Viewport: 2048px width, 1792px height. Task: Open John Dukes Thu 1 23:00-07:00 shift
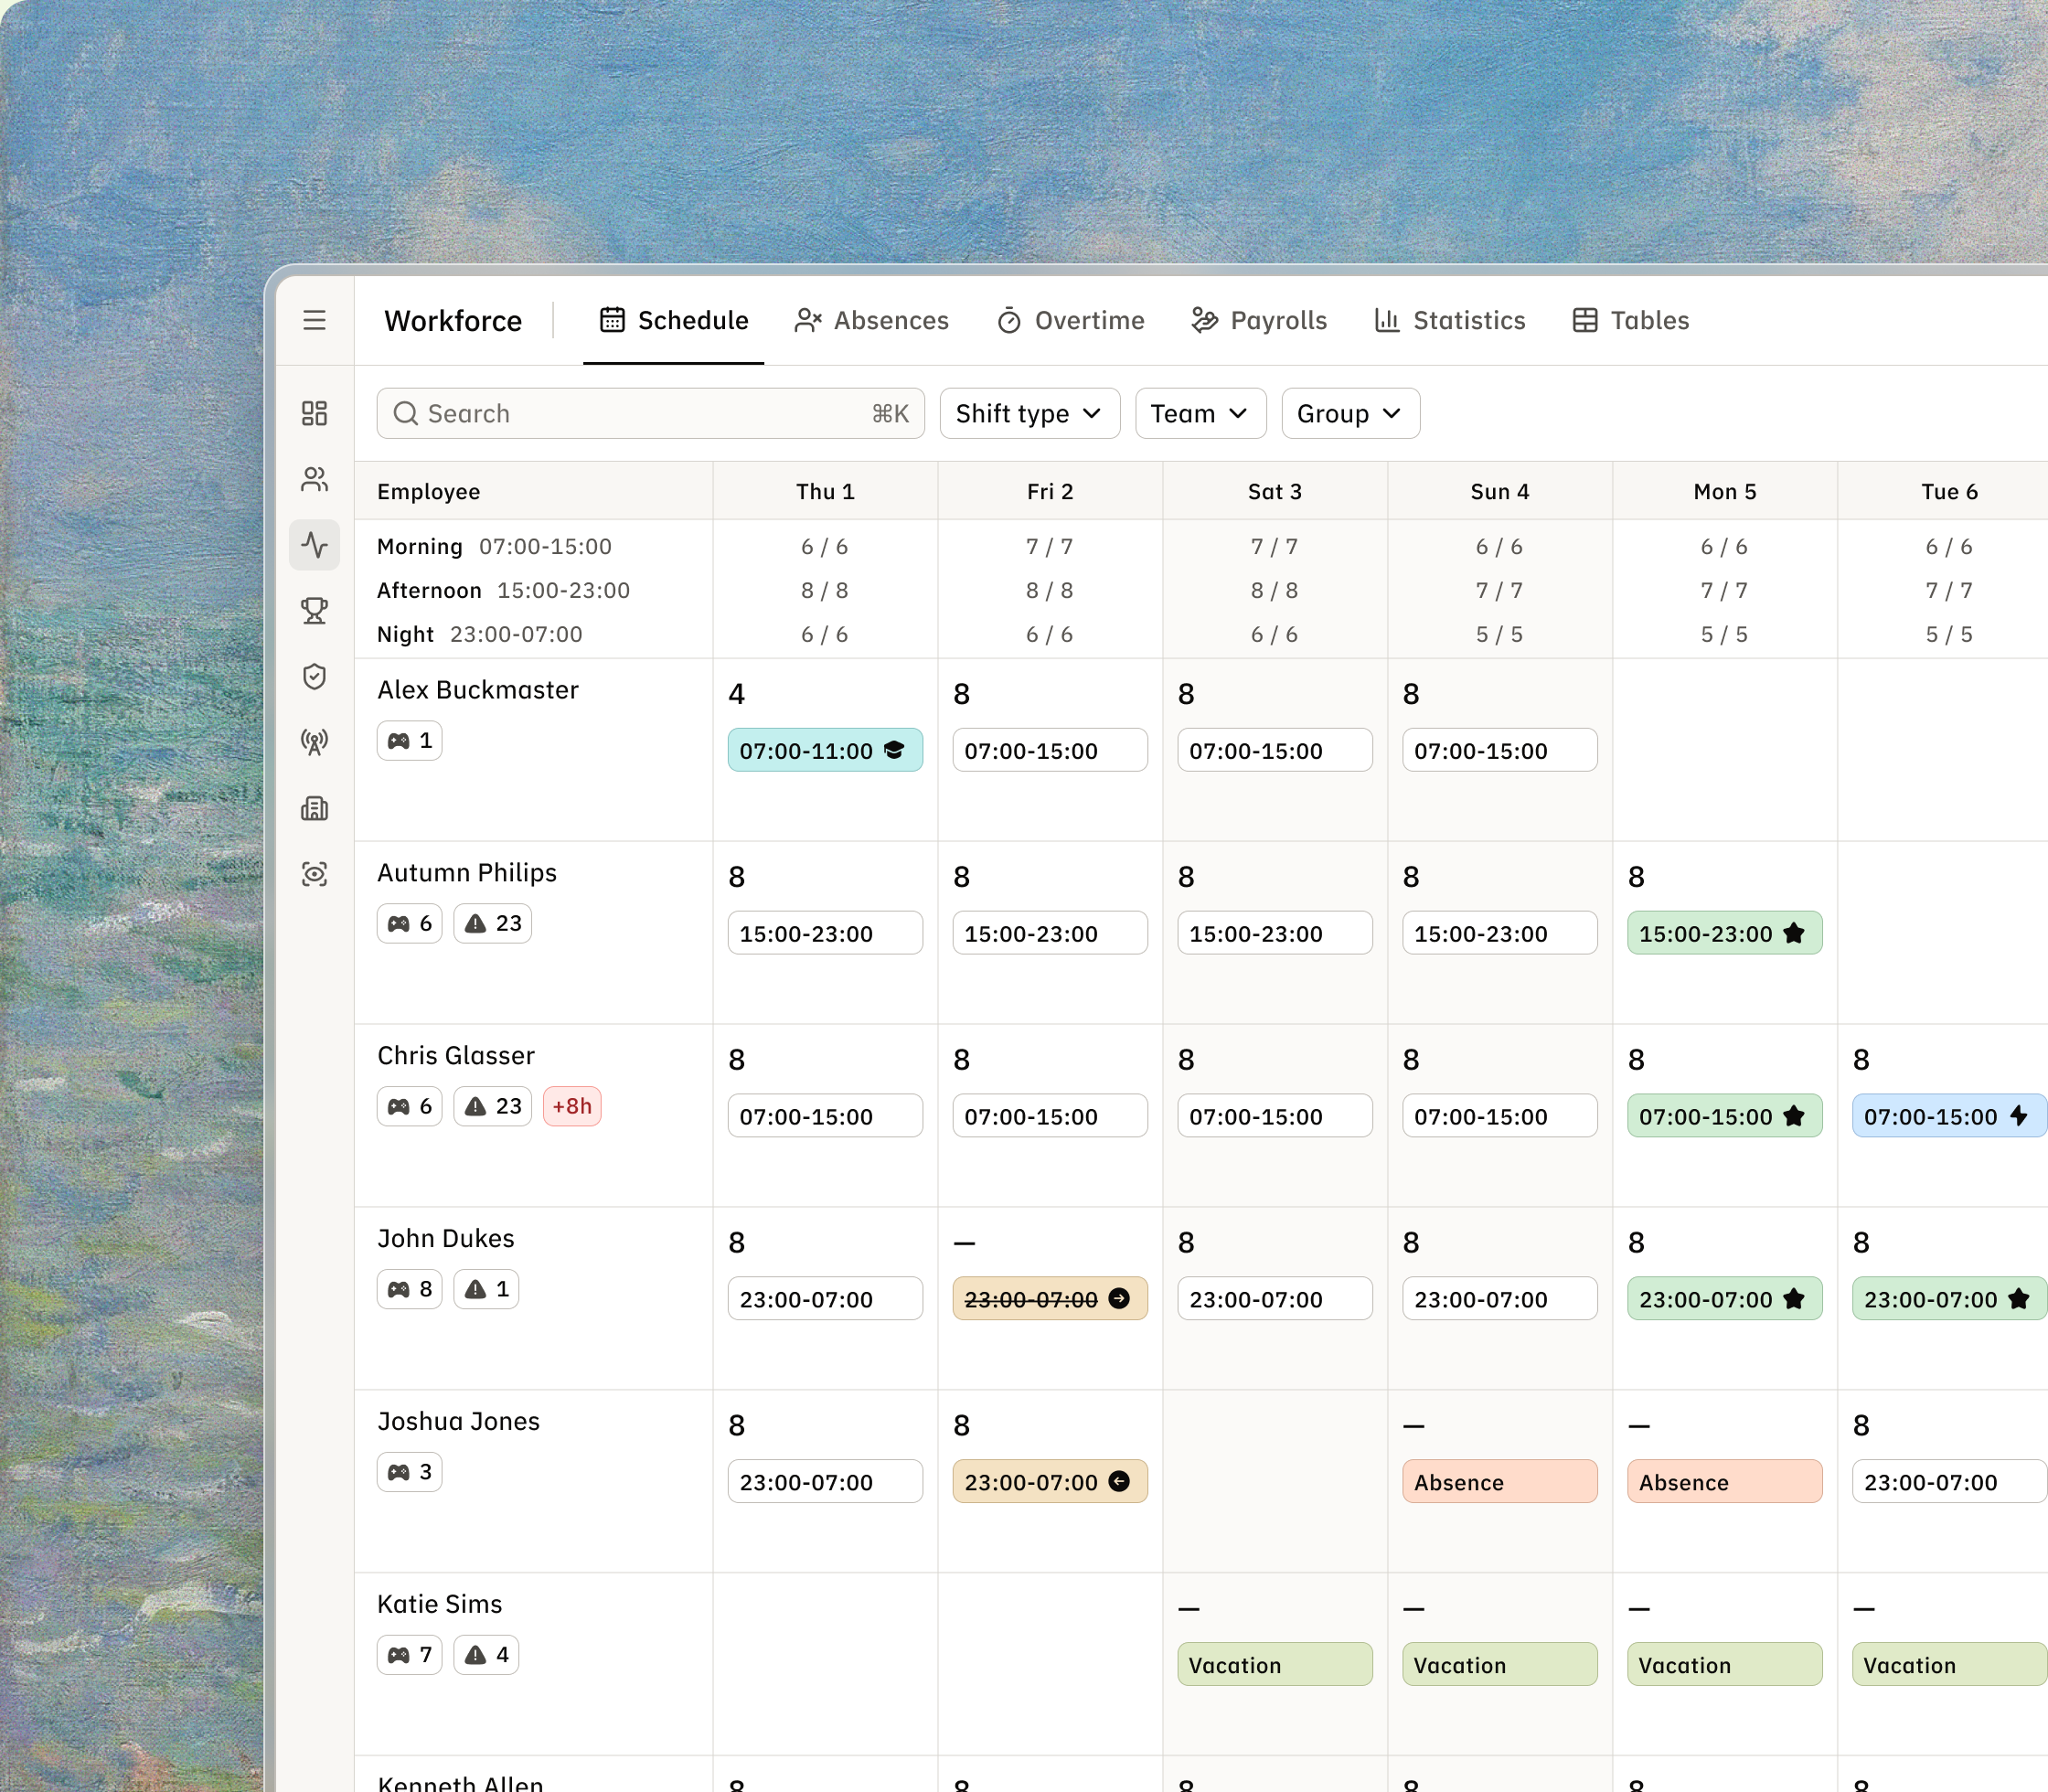pyautogui.click(x=825, y=1298)
